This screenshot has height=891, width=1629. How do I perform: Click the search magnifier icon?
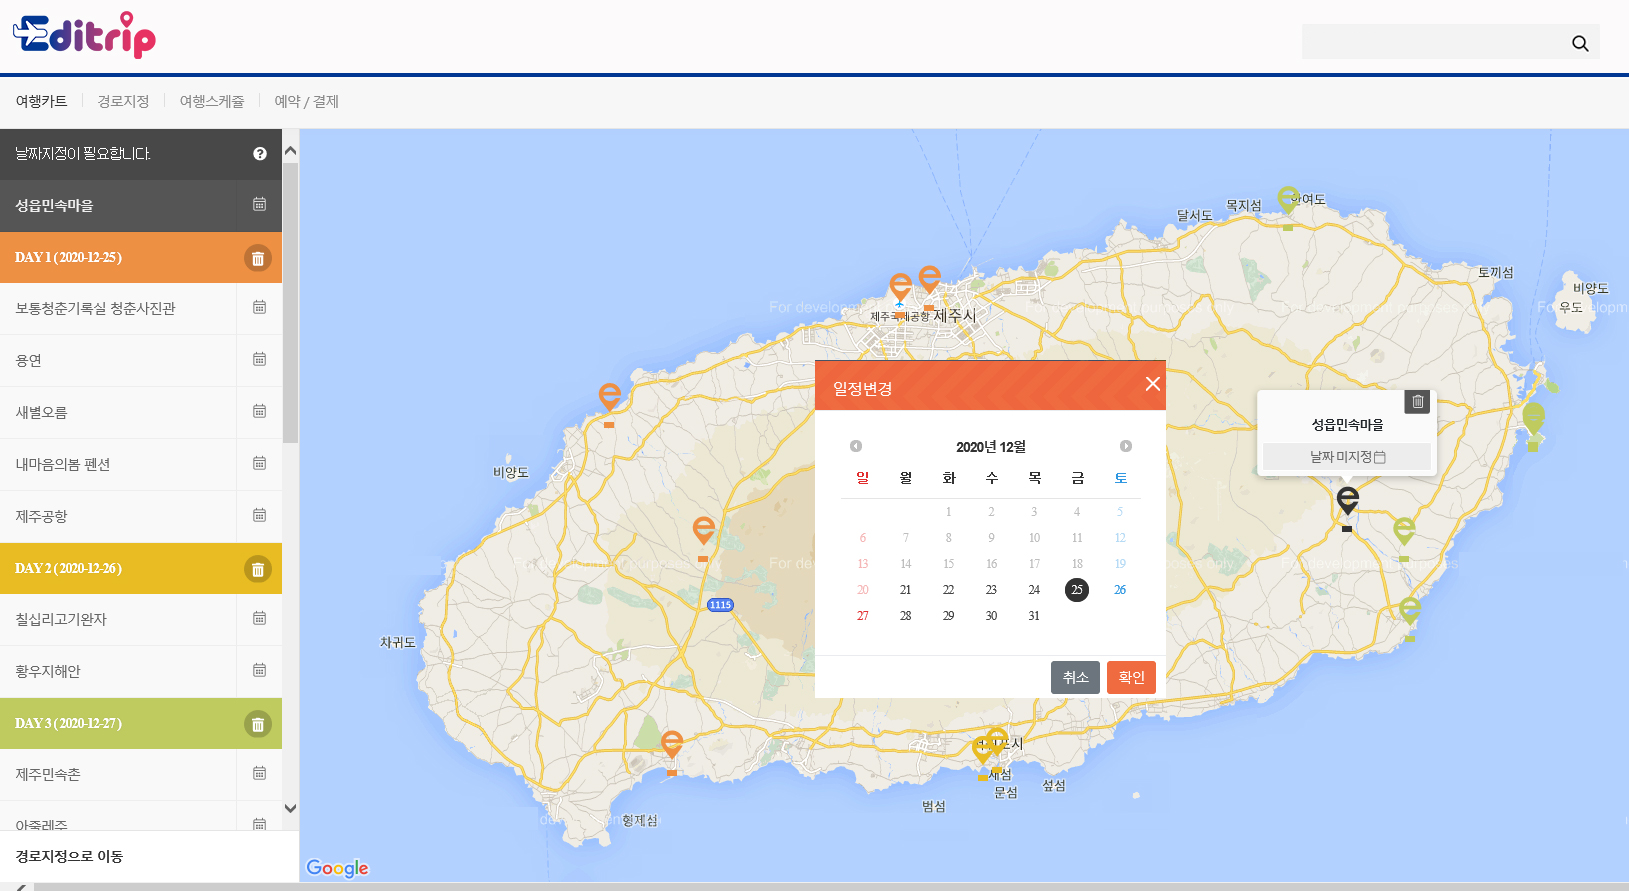point(1580,43)
